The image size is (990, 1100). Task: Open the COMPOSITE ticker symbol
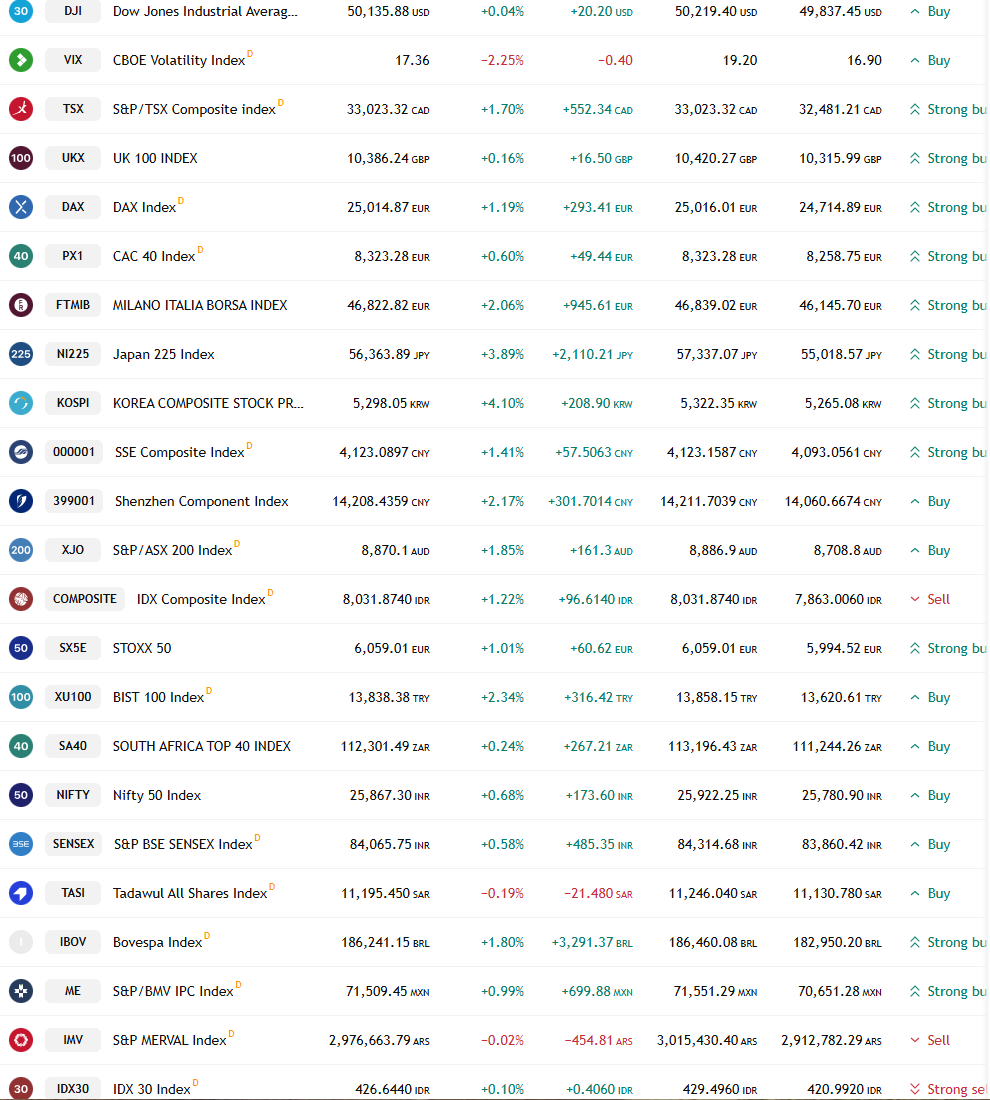tap(85, 598)
